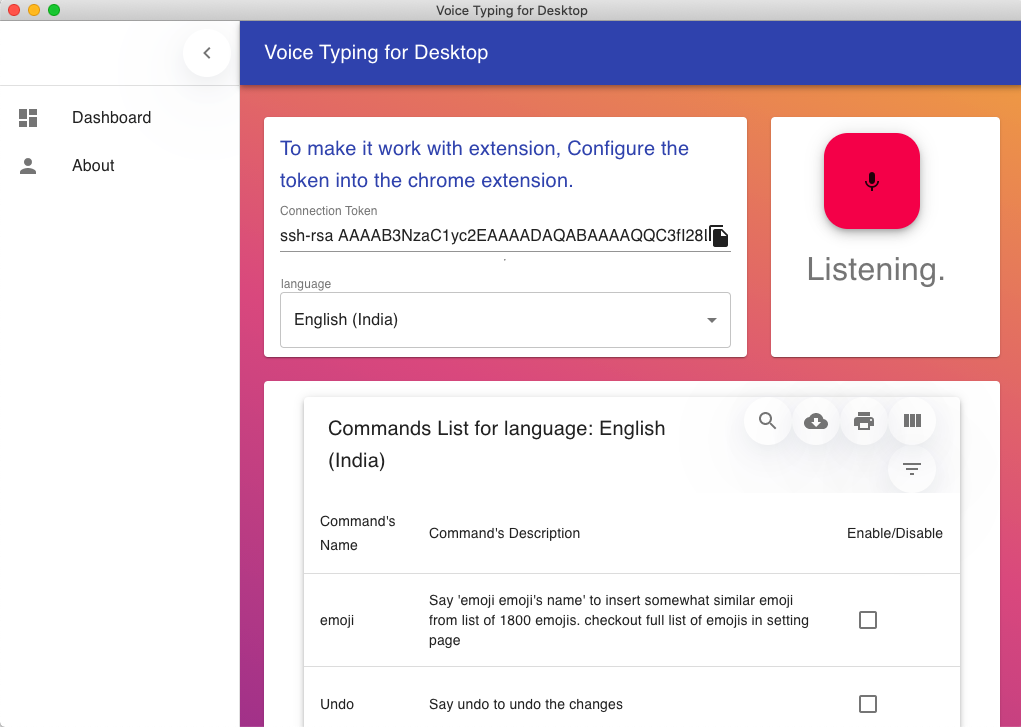
Task: Open the View Columns icon
Action: tap(912, 421)
